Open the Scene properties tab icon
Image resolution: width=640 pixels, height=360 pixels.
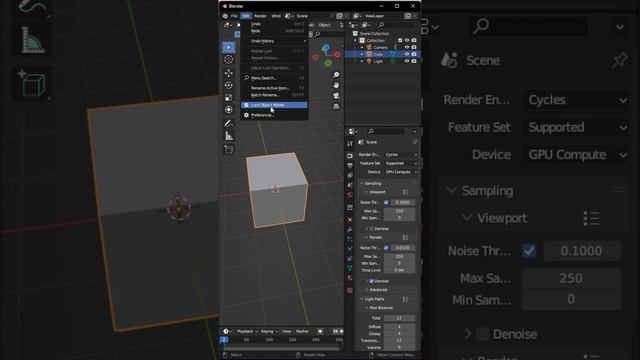[350, 185]
